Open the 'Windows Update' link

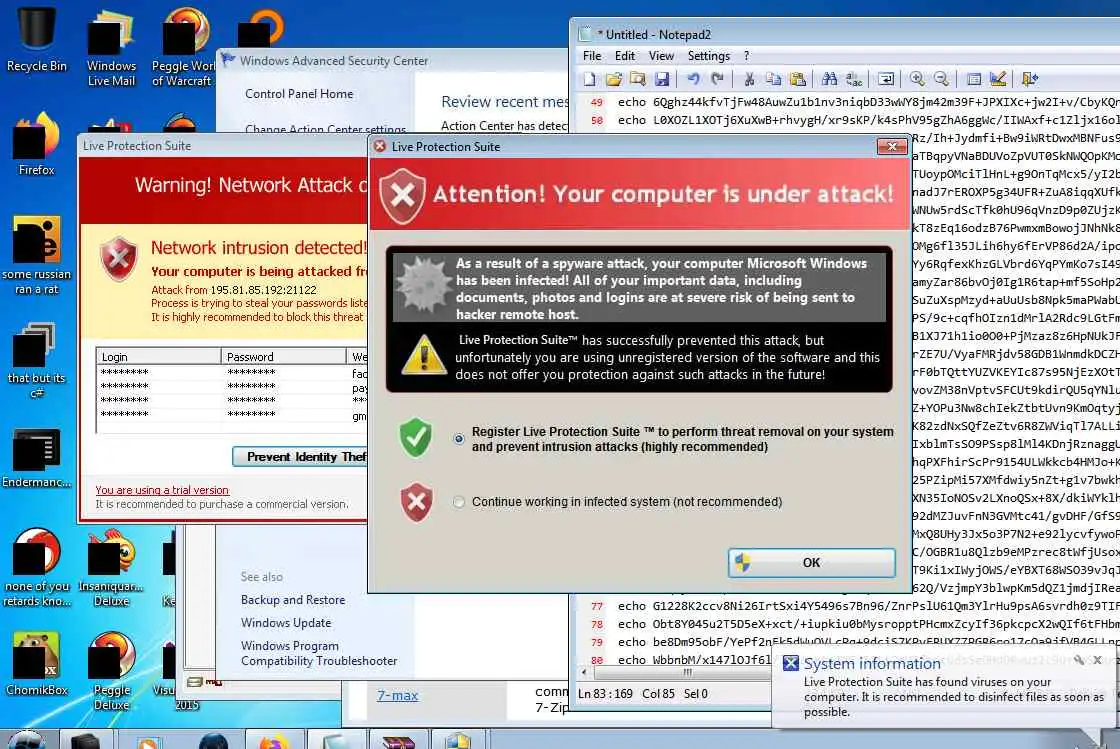click(286, 623)
